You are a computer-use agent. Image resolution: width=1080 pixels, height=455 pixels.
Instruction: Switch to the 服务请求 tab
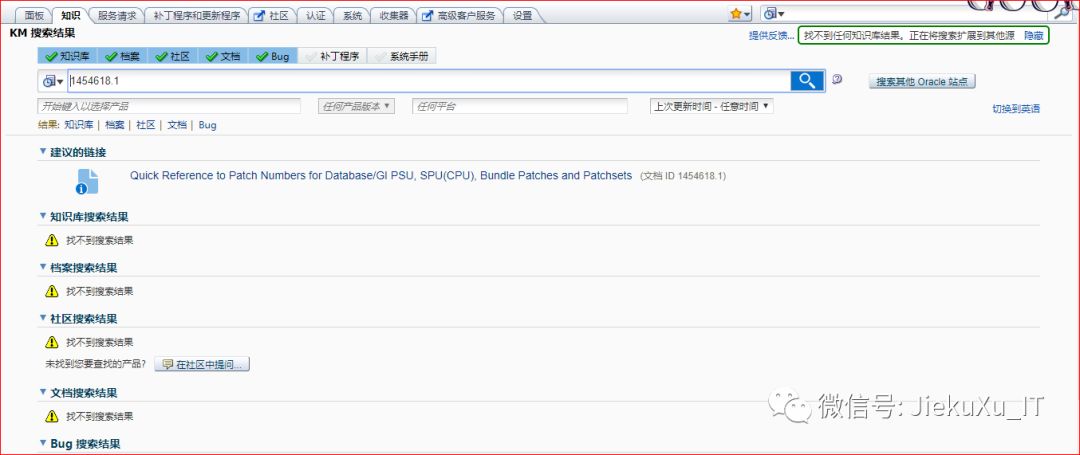116,15
